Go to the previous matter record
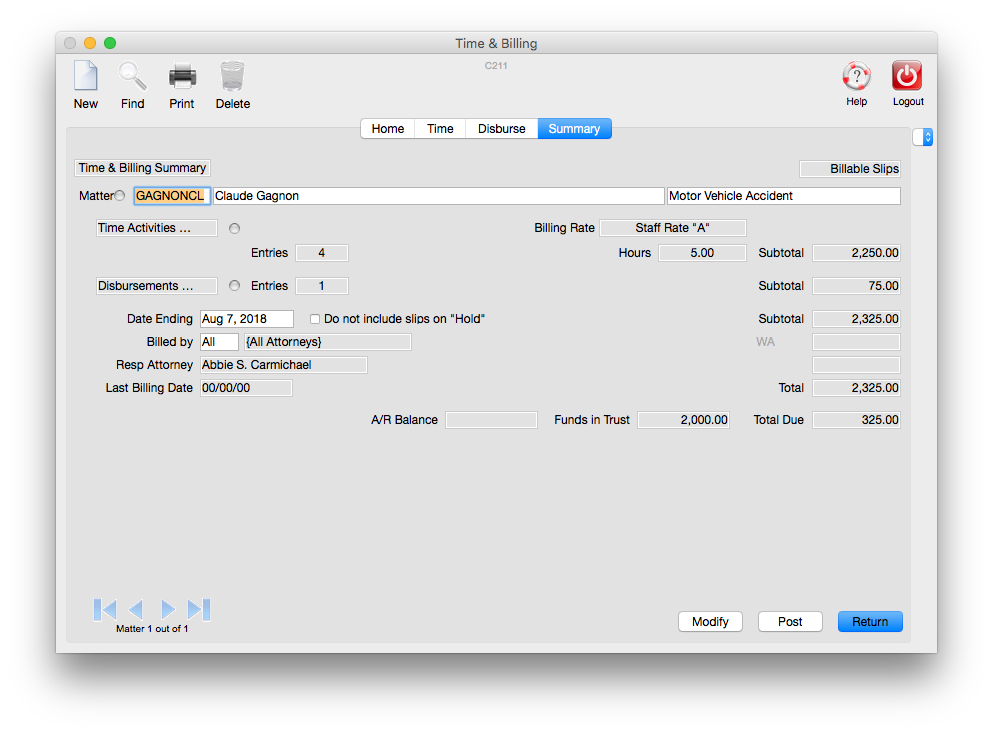 [136, 609]
